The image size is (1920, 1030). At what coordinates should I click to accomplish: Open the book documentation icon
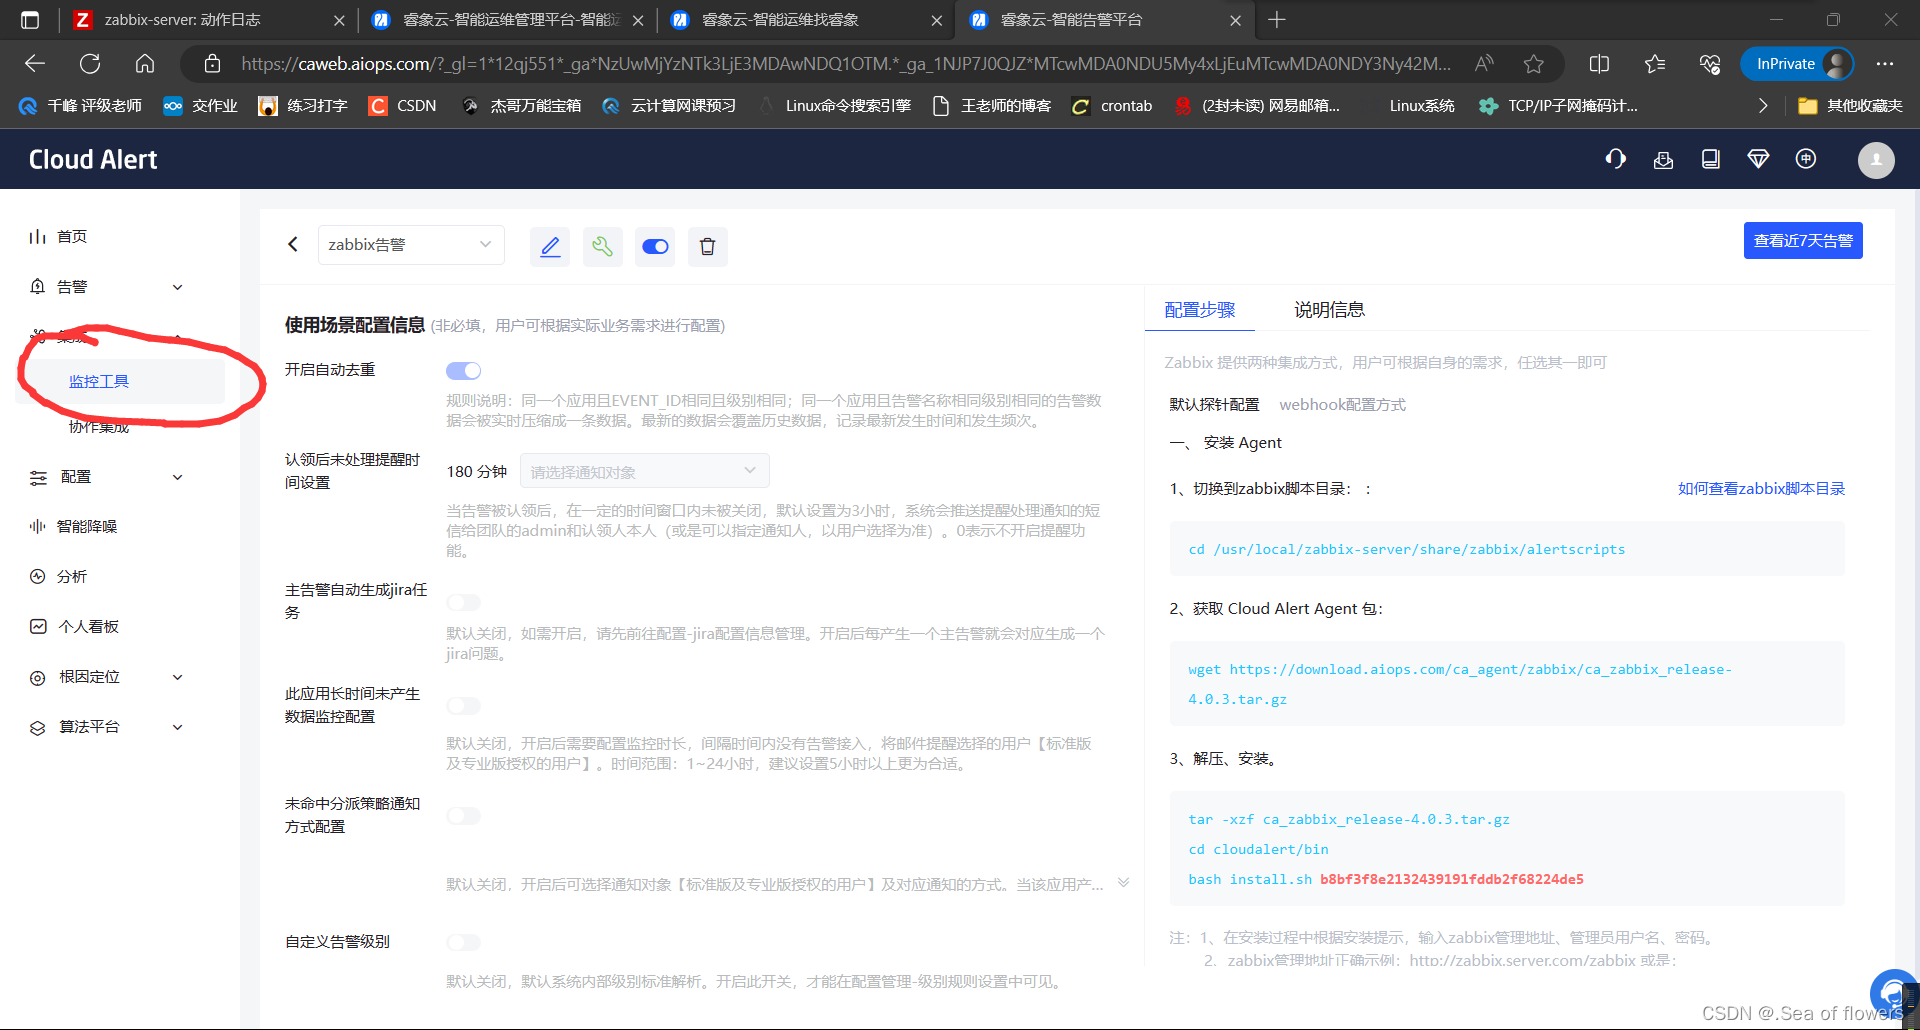tap(1711, 159)
